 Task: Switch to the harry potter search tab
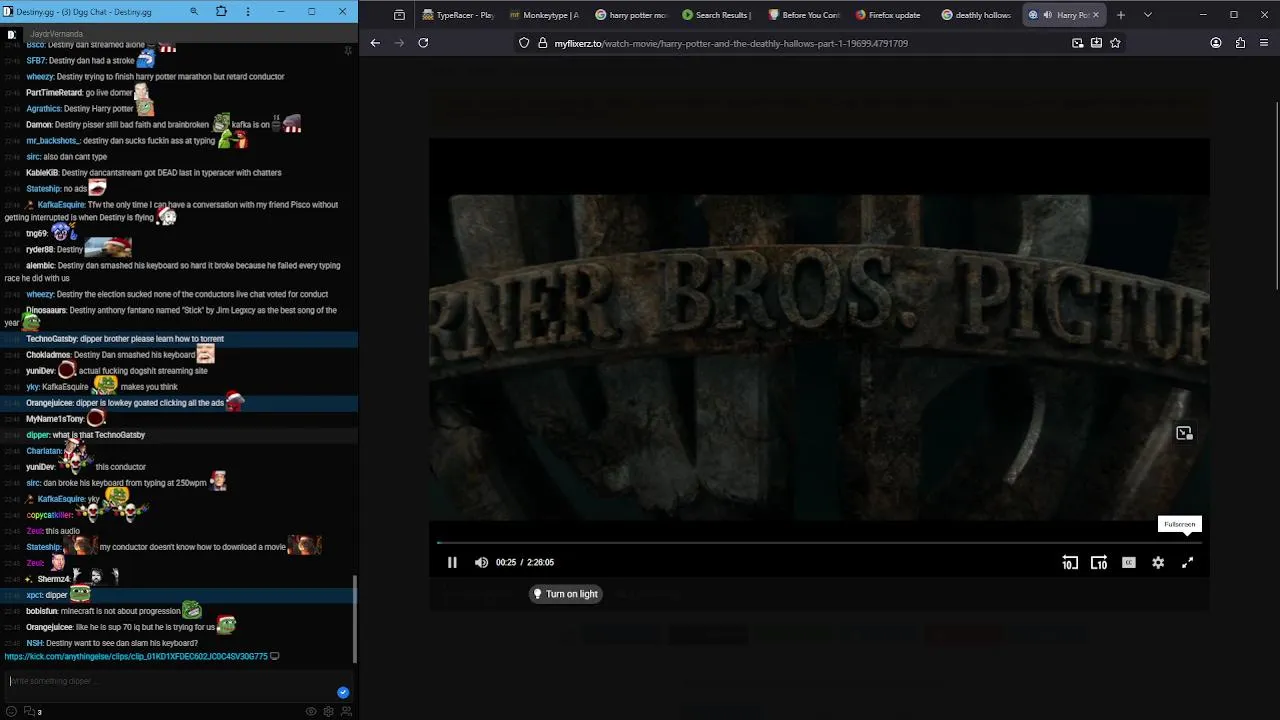pos(631,15)
